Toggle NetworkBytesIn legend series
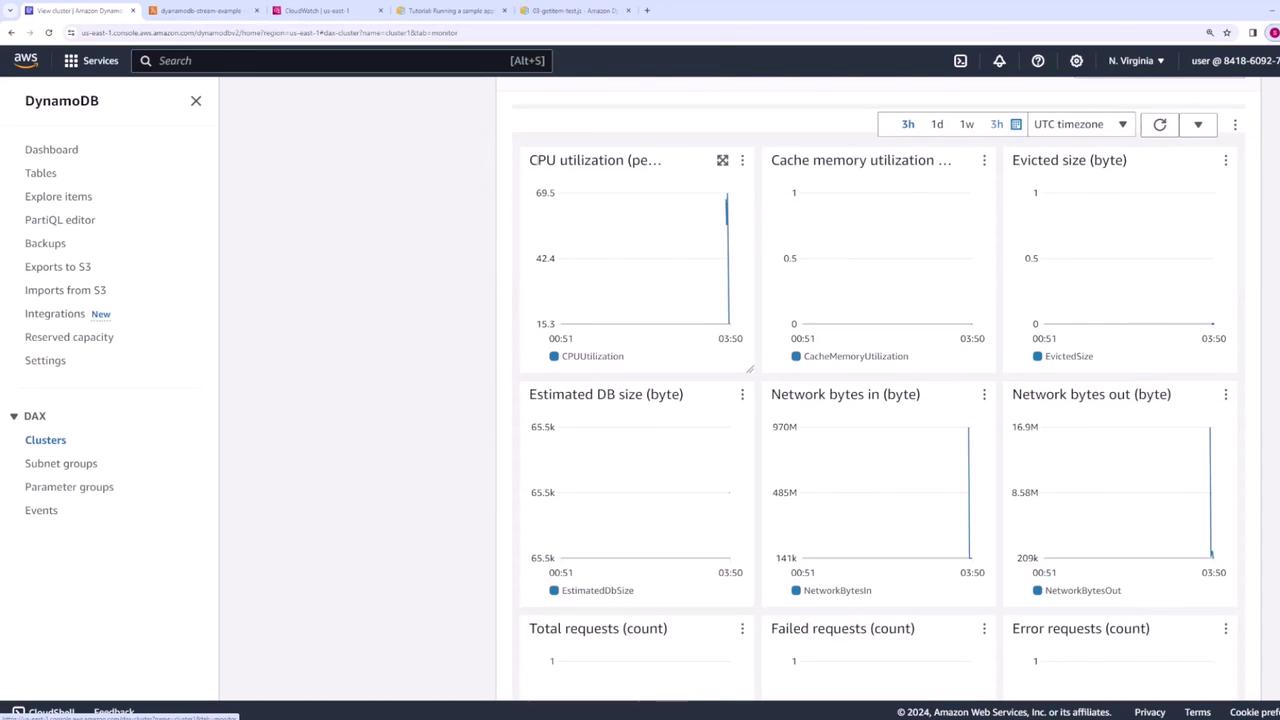 pos(832,590)
